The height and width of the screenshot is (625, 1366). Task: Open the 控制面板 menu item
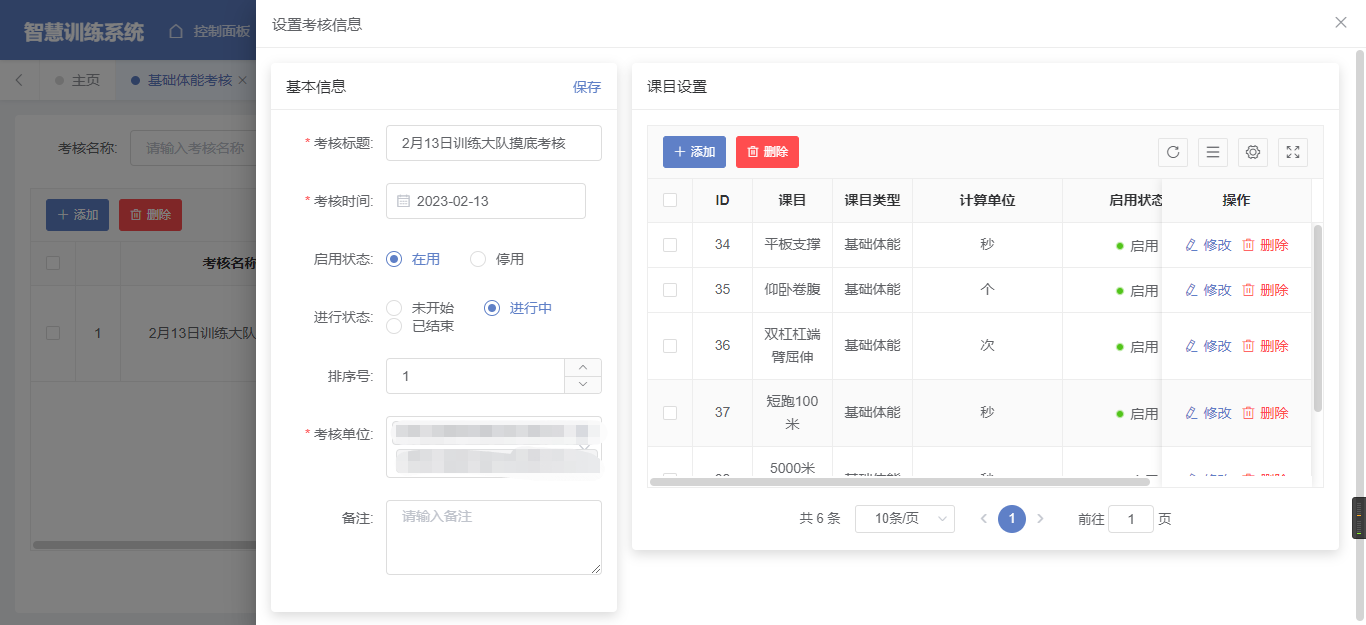click(x=210, y=31)
